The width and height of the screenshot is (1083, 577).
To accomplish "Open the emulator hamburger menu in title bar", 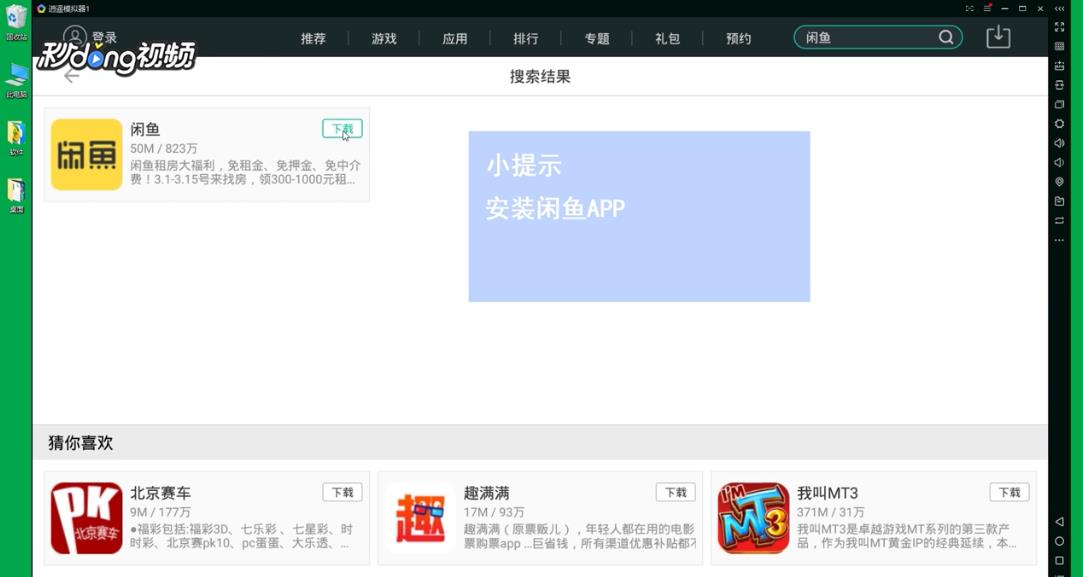I will point(987,8).
